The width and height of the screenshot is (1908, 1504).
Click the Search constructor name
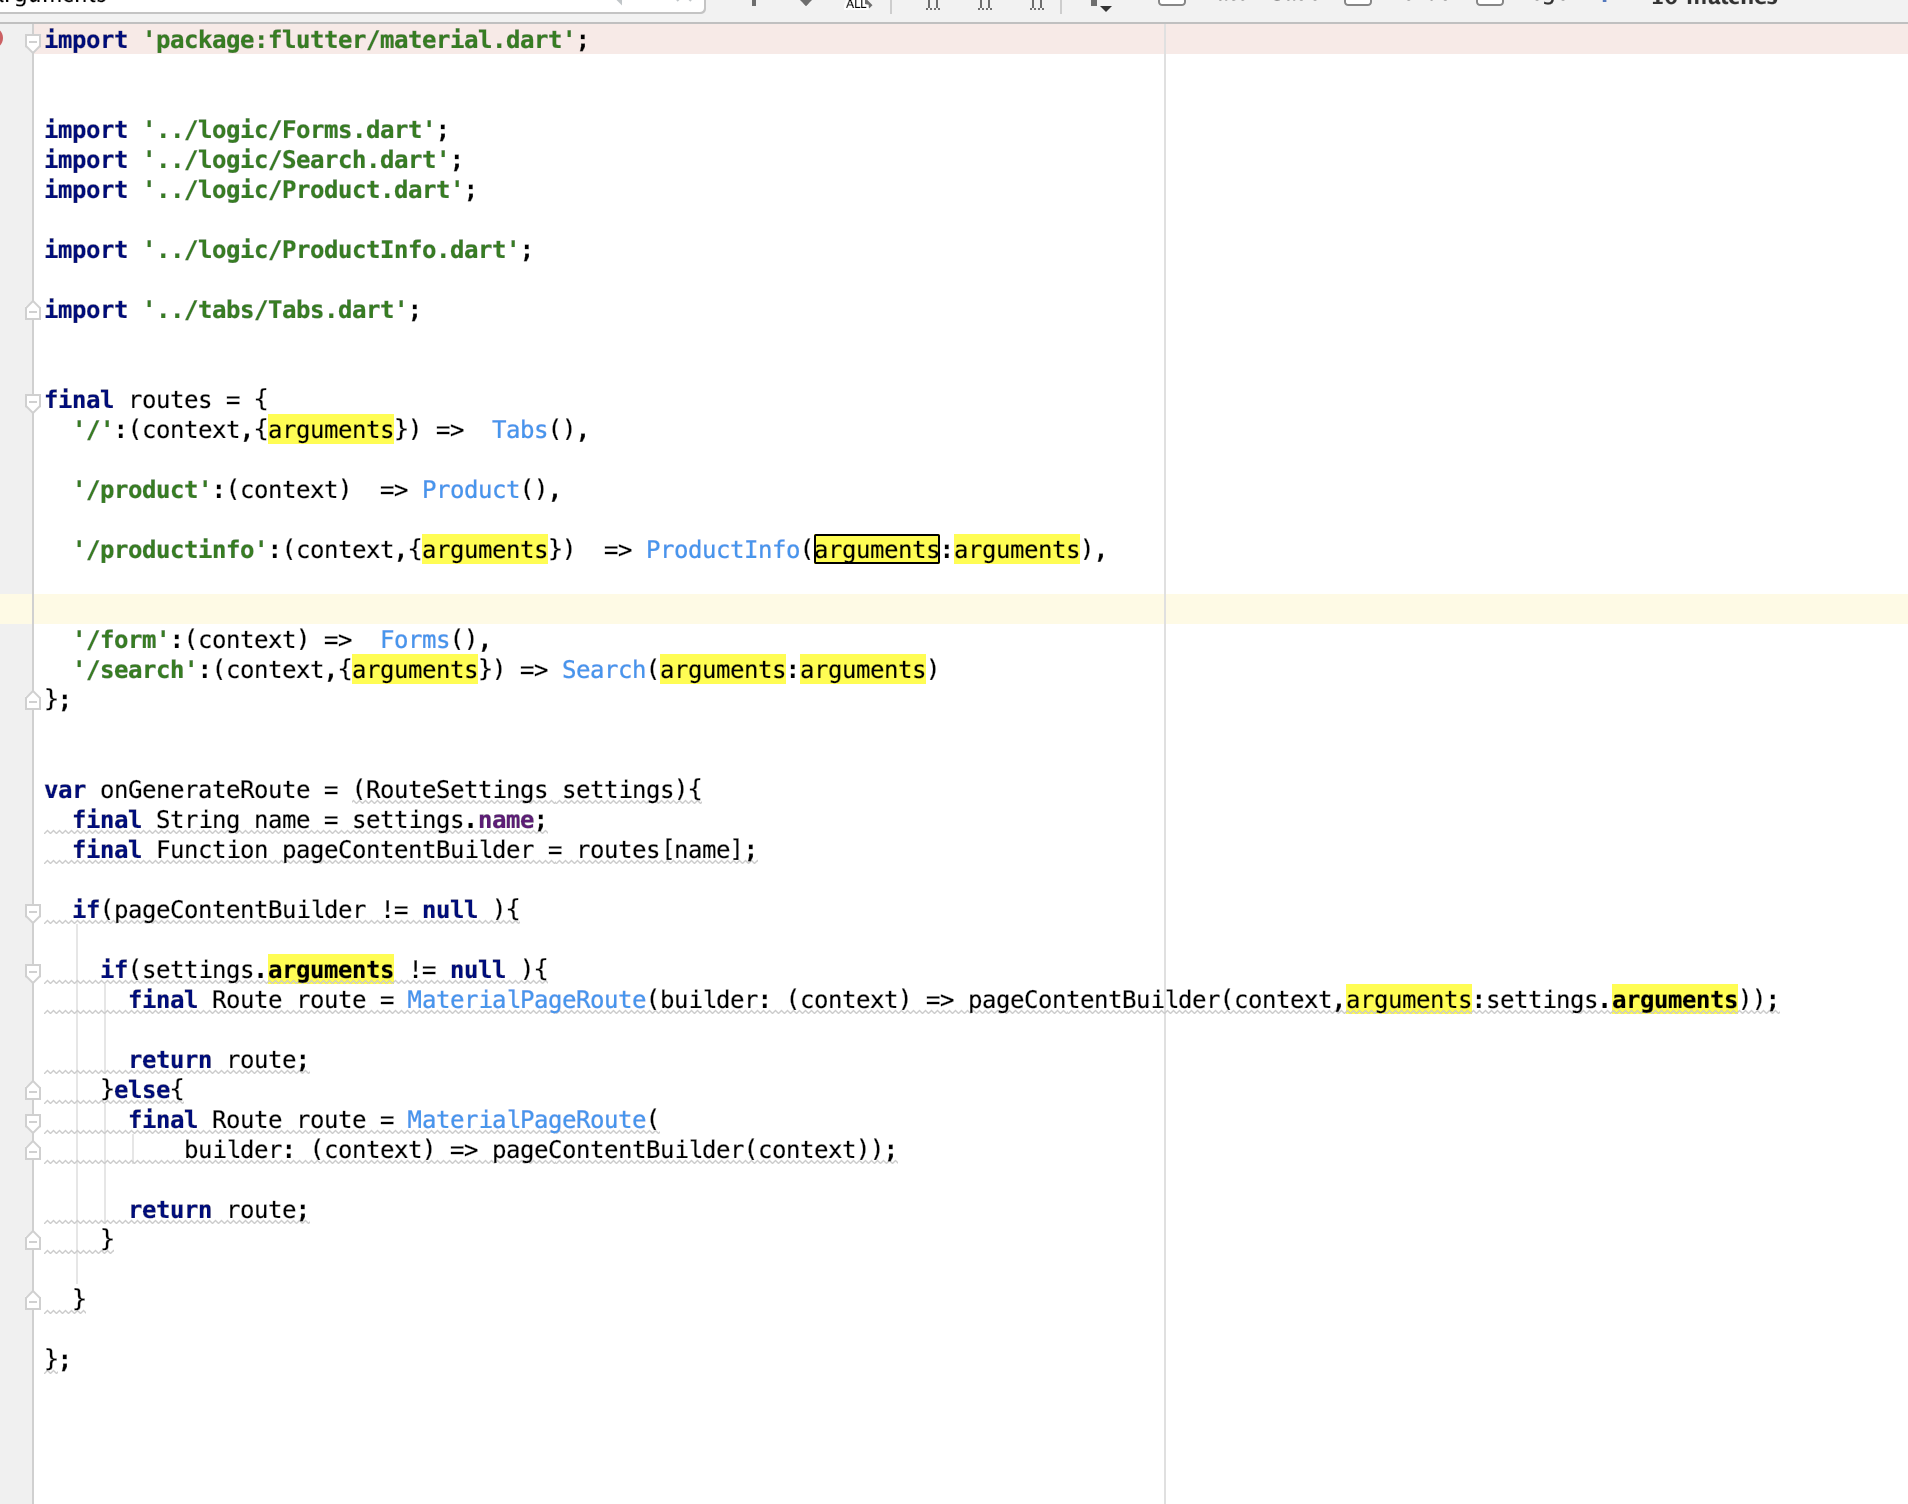pyautogui.click(x=603, y=670)
